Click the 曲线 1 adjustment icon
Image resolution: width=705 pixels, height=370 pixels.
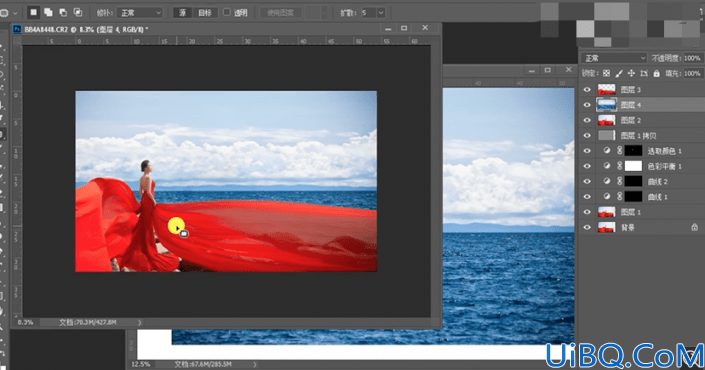(607, 196)
